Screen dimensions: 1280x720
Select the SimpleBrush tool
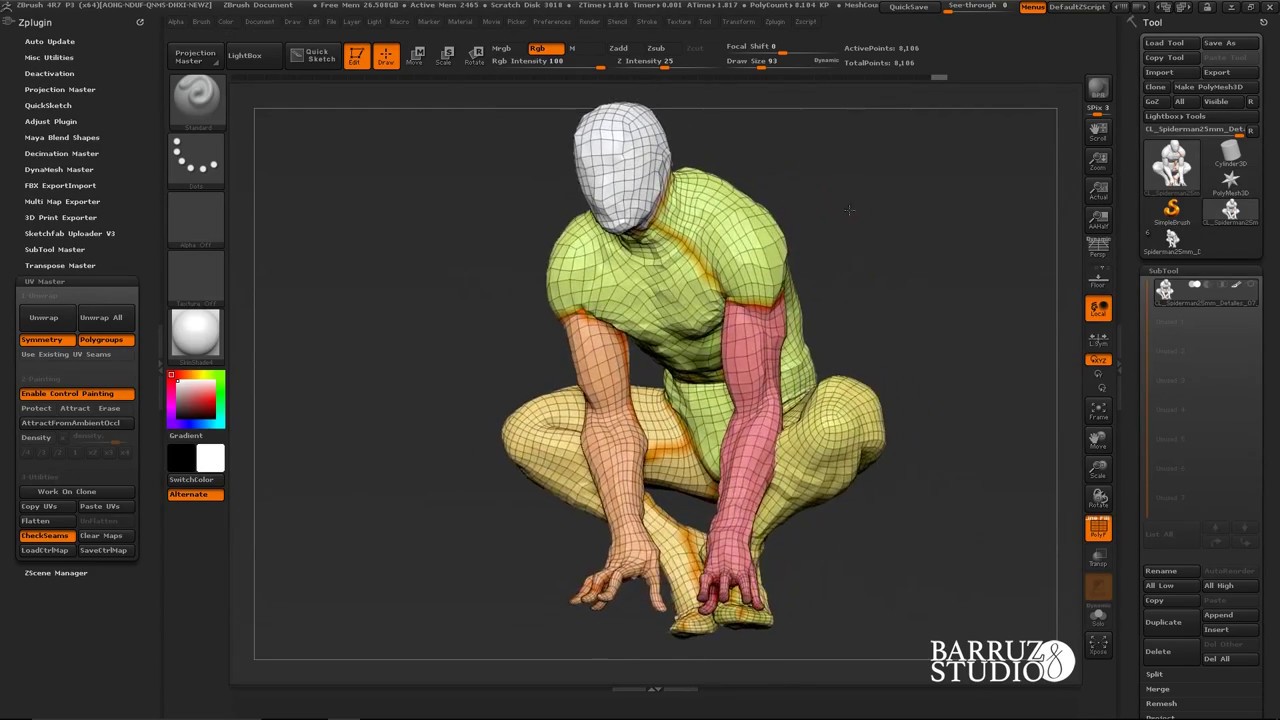click(1172, 210)
